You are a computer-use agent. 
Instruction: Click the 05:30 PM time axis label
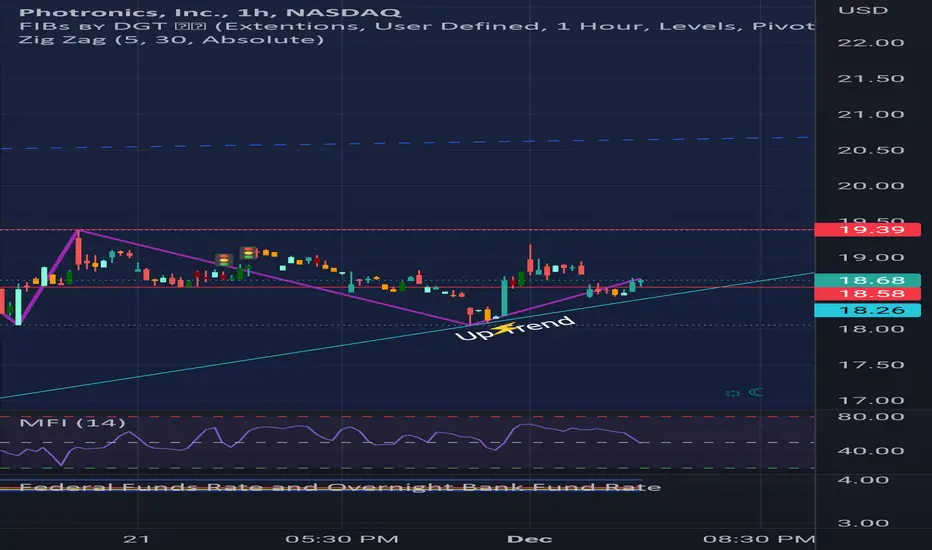(342, 539)
